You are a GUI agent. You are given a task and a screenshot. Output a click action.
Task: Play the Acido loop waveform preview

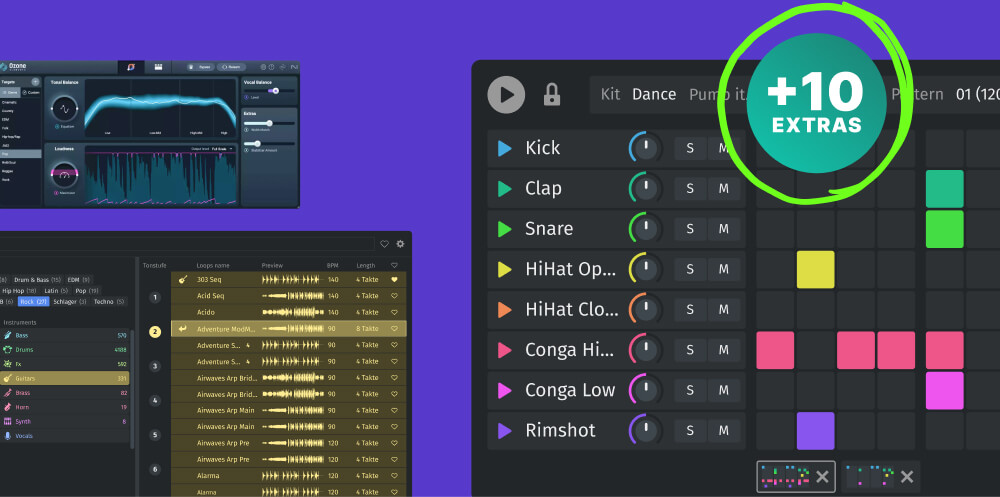pos(291,313)
